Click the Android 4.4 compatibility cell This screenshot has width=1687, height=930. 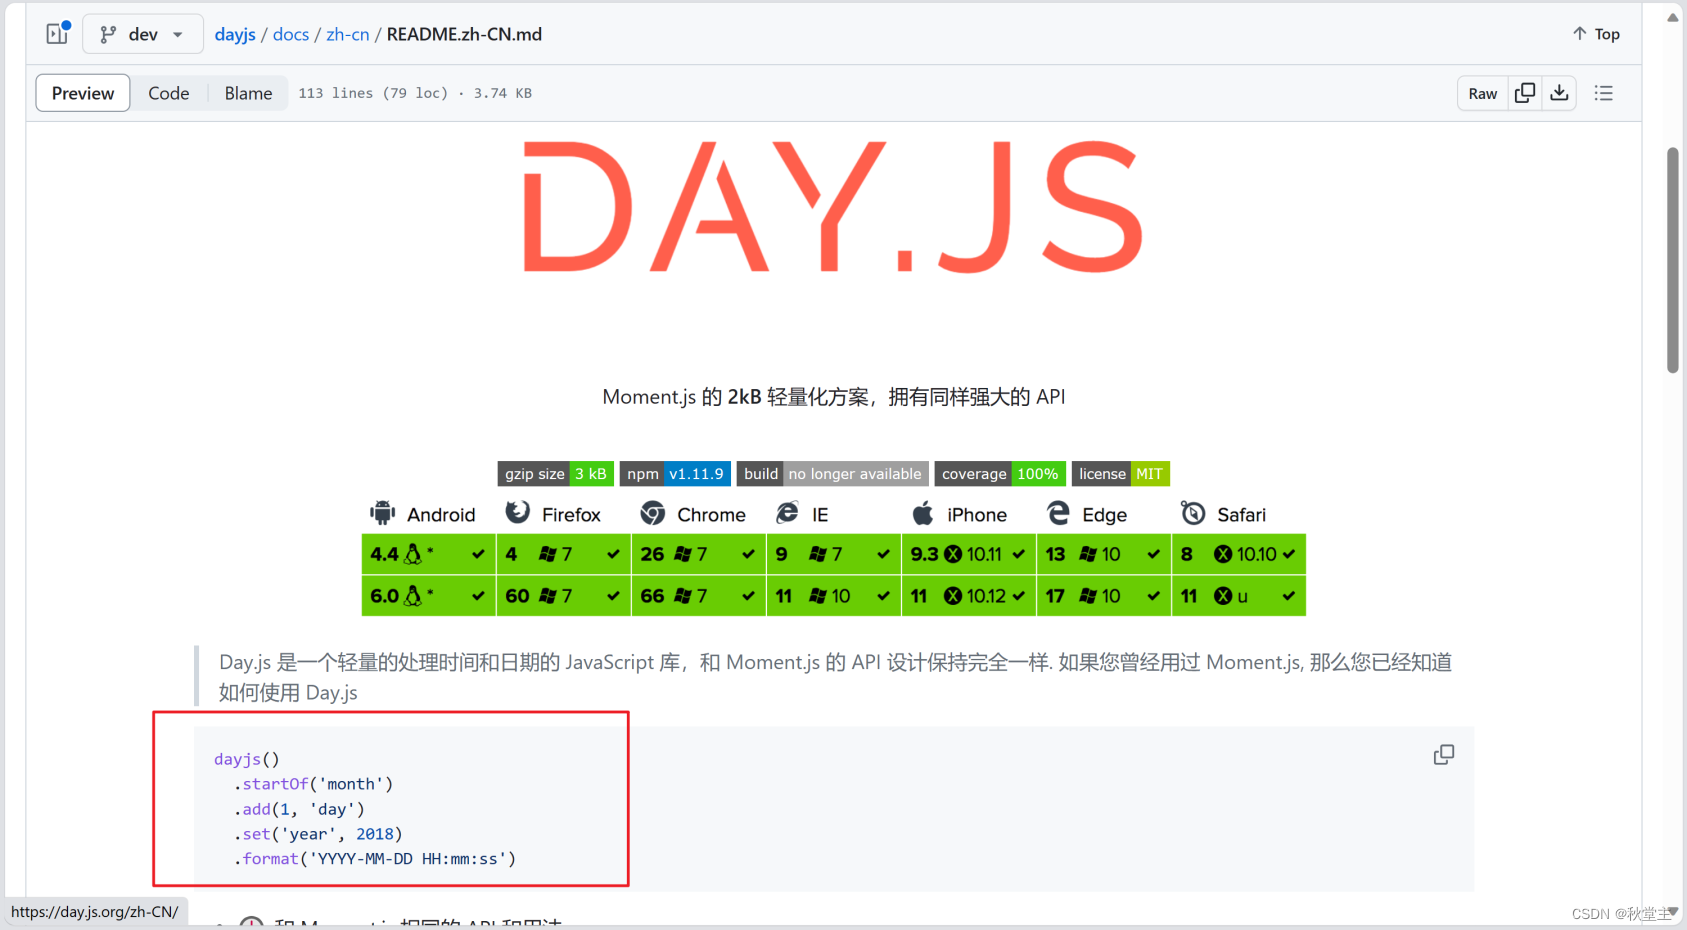(428, 554)
